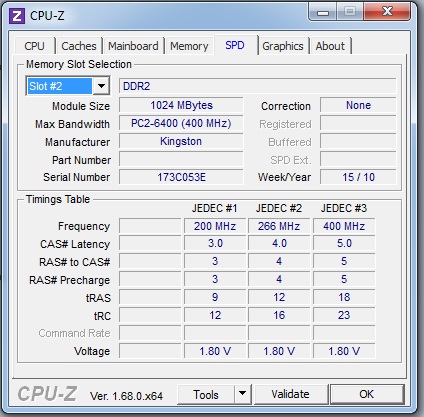The image size is (424, 417).
Task: Click CAS# Latency value 4.0
Action: pos(279,243)
